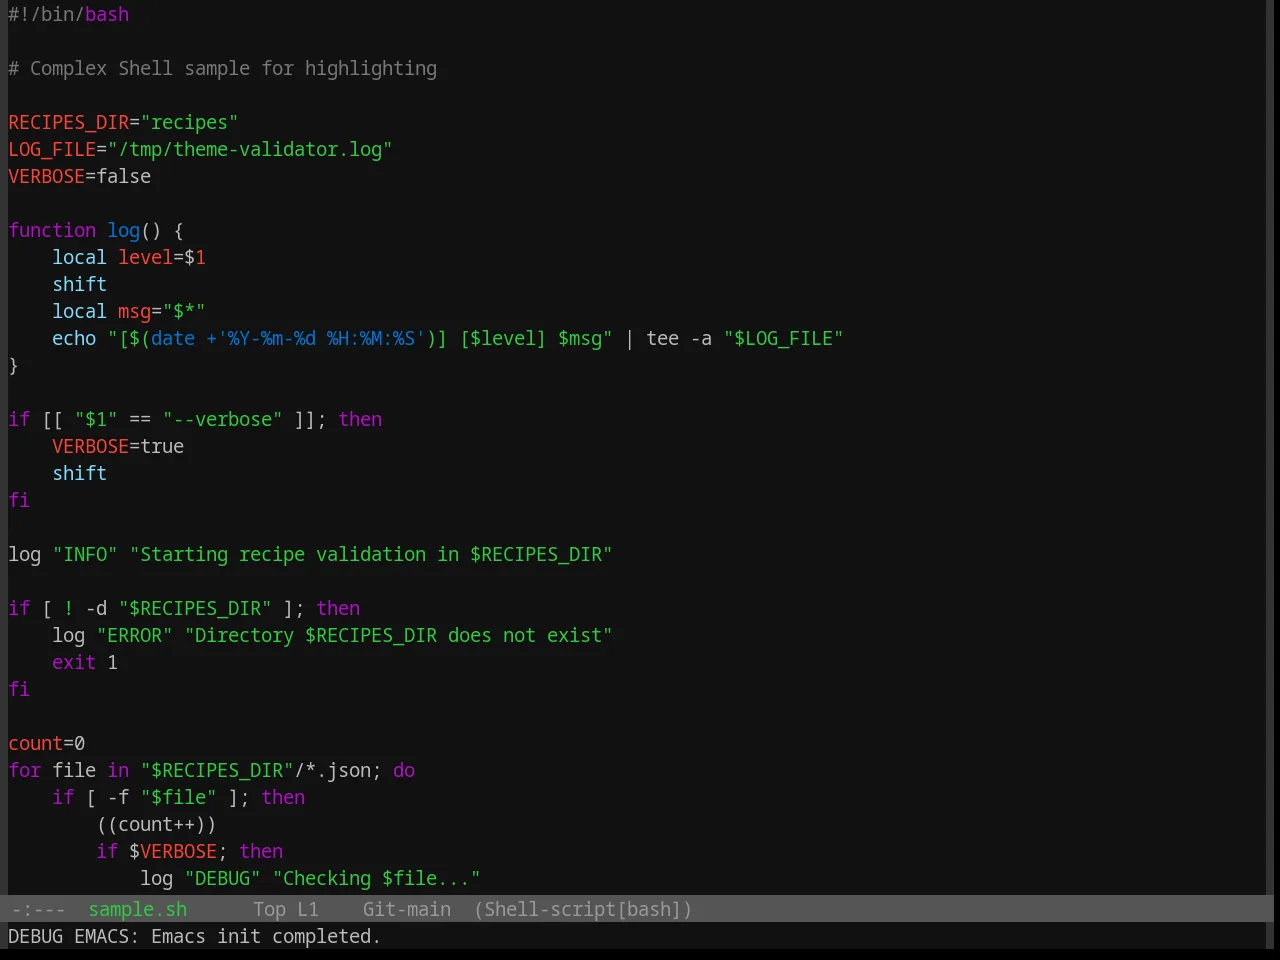
Task: Click 'Starting recipe validation in $RECIPES_DIR' string
Action: [371, 554]
